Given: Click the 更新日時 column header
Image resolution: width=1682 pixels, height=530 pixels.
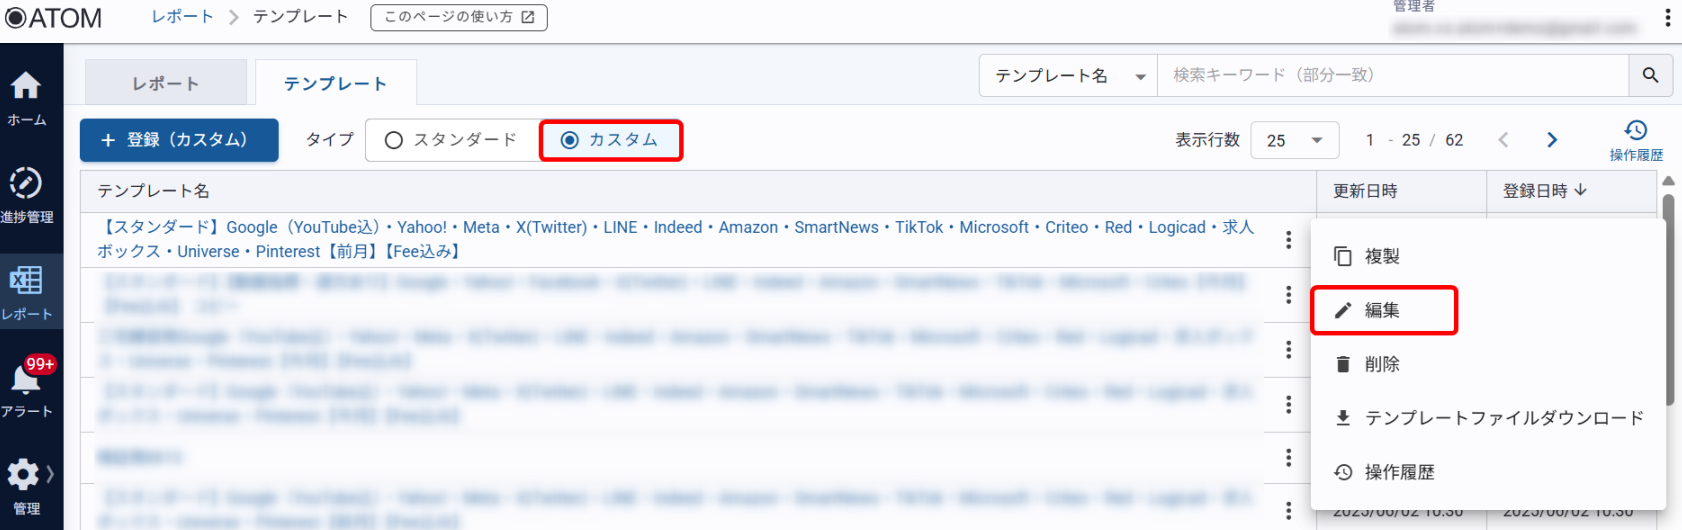Looking at the screenshot, I should pyautogui.click(x=1365, y=191).
